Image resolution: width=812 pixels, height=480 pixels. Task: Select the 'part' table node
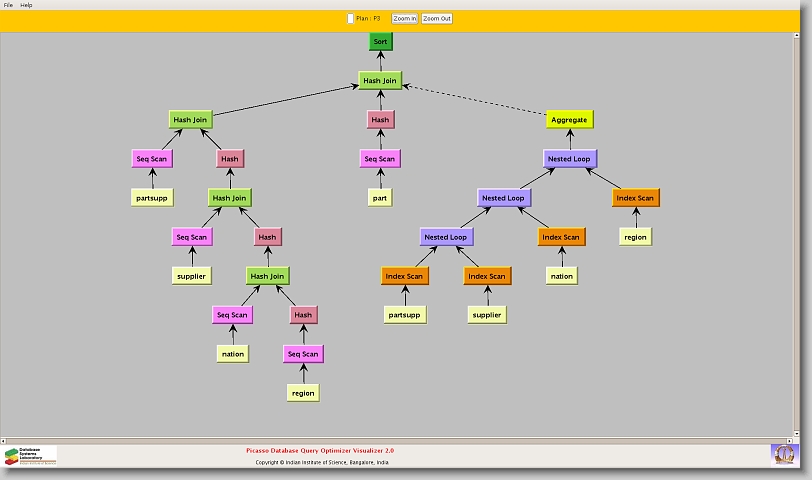point(380,198)
